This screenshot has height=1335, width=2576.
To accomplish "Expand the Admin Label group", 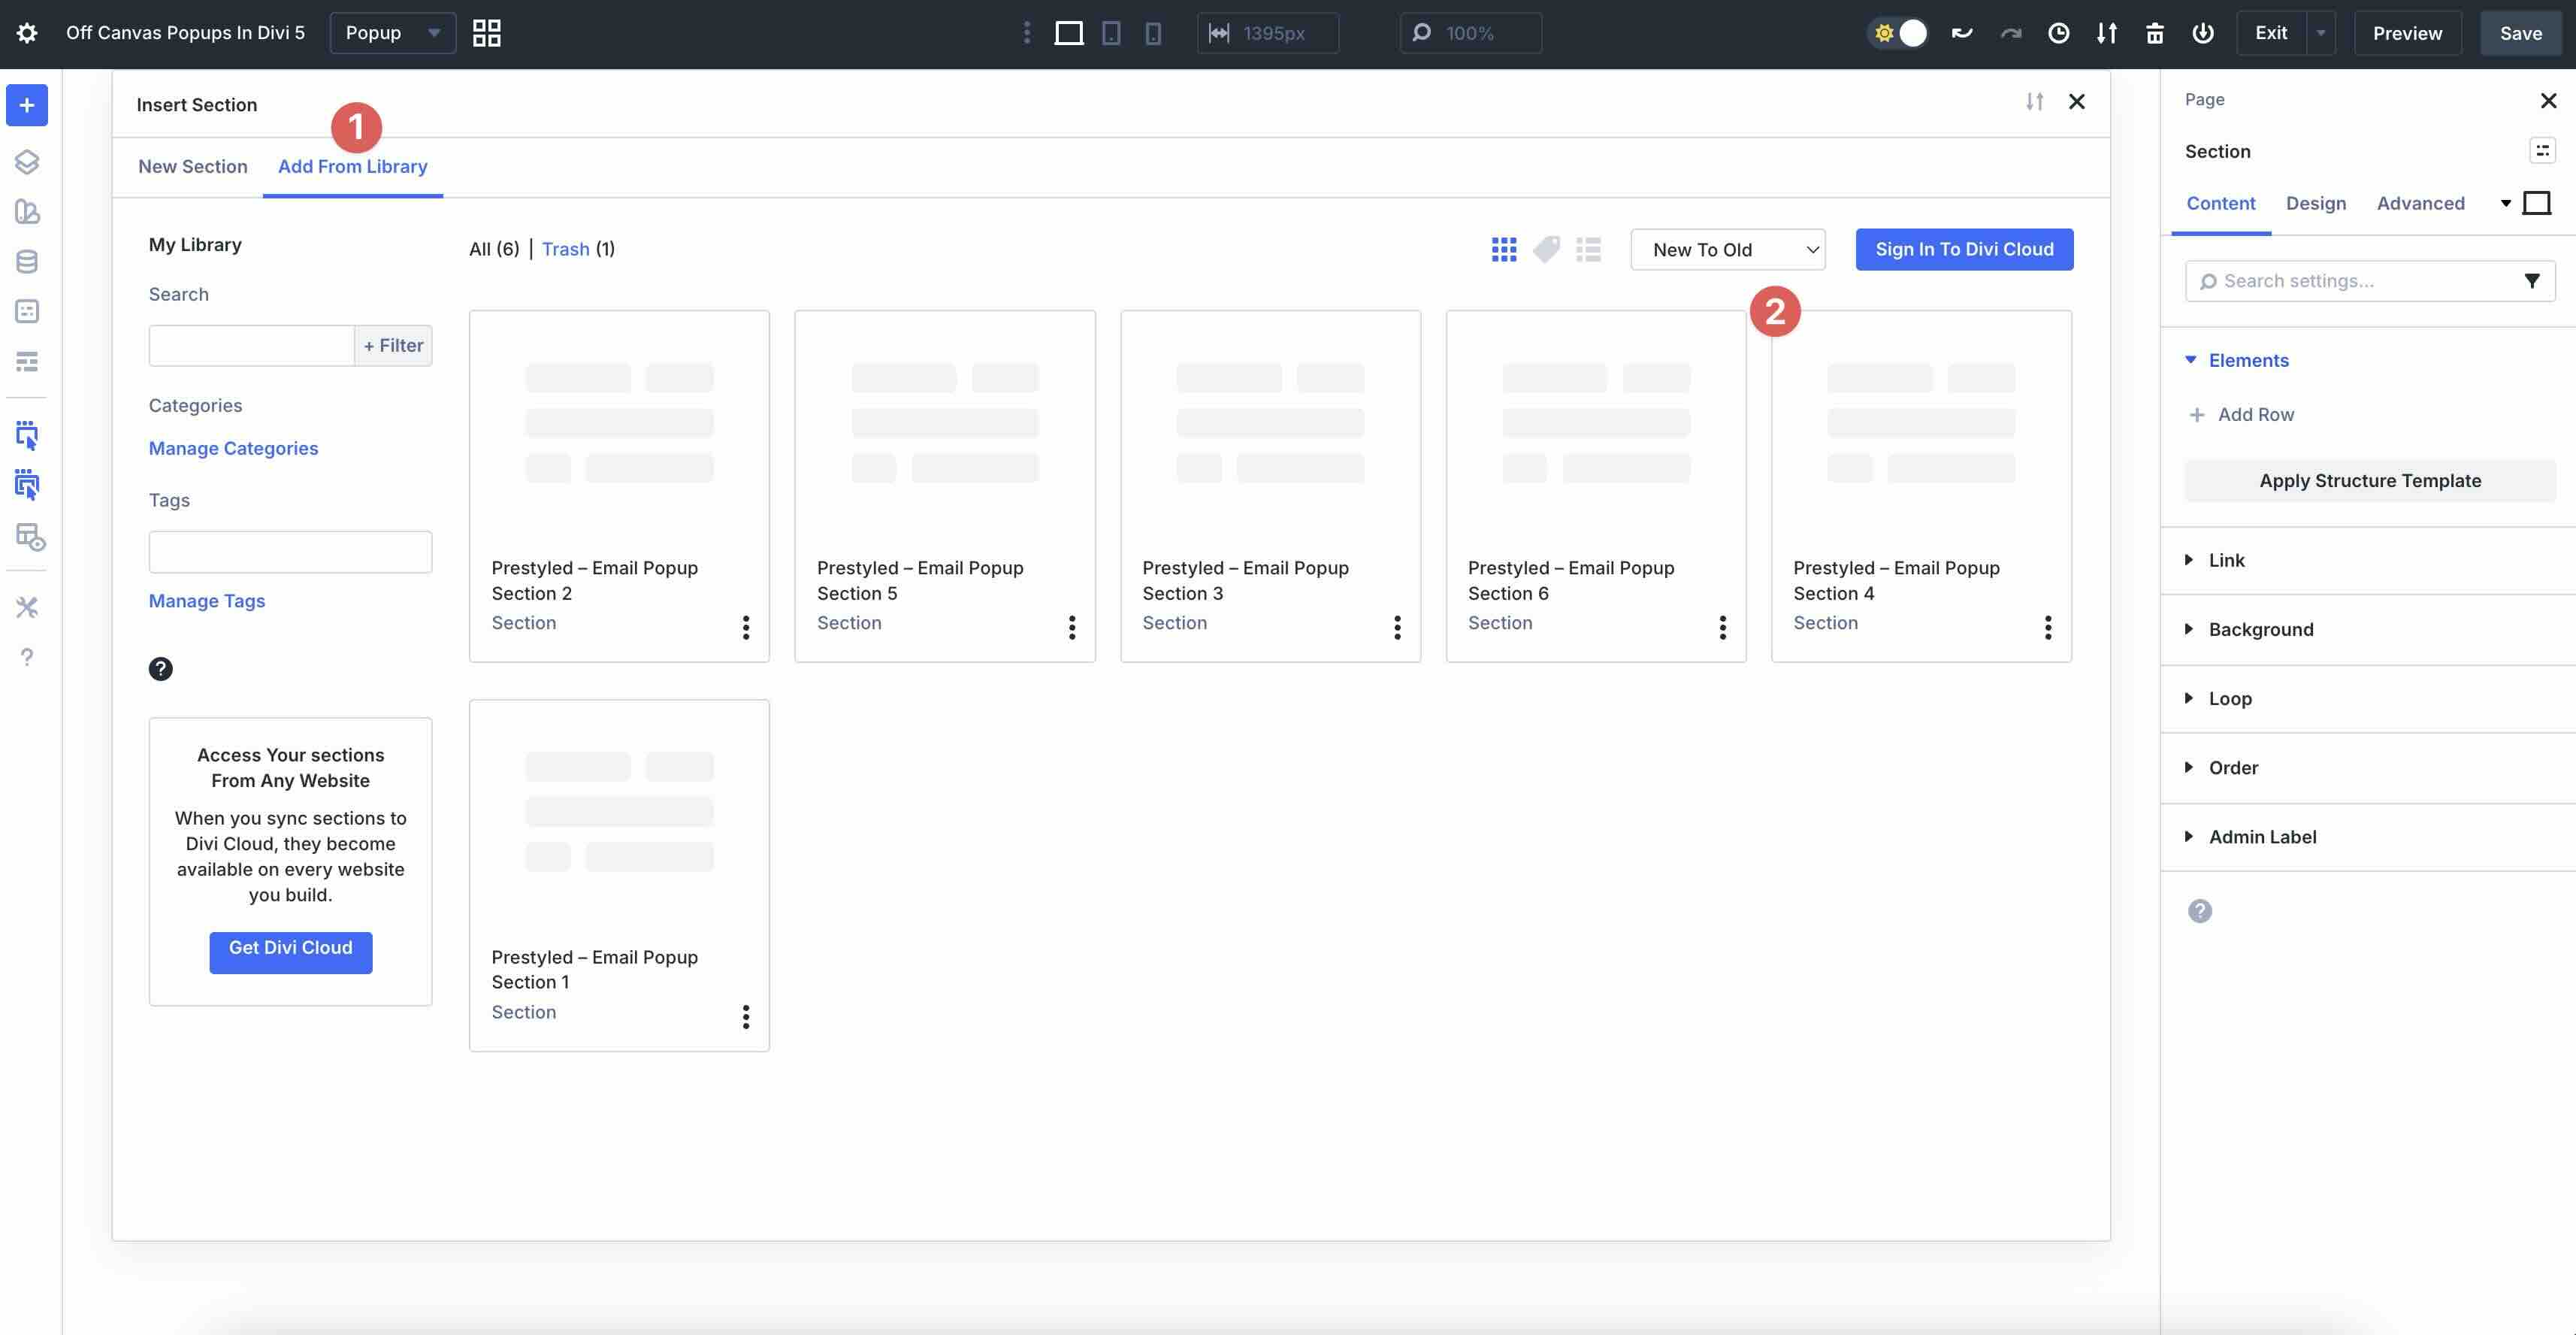I will pyautogui.click(x=2261, y=837).
